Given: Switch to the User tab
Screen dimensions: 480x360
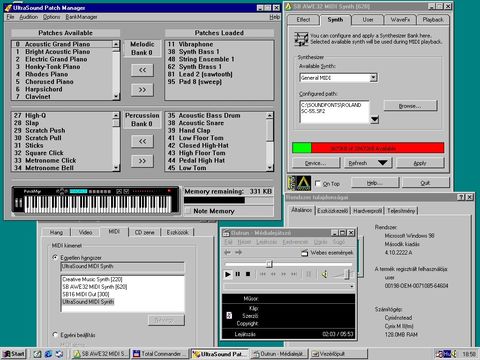Looking at the screenshot, I should [368, 20].
